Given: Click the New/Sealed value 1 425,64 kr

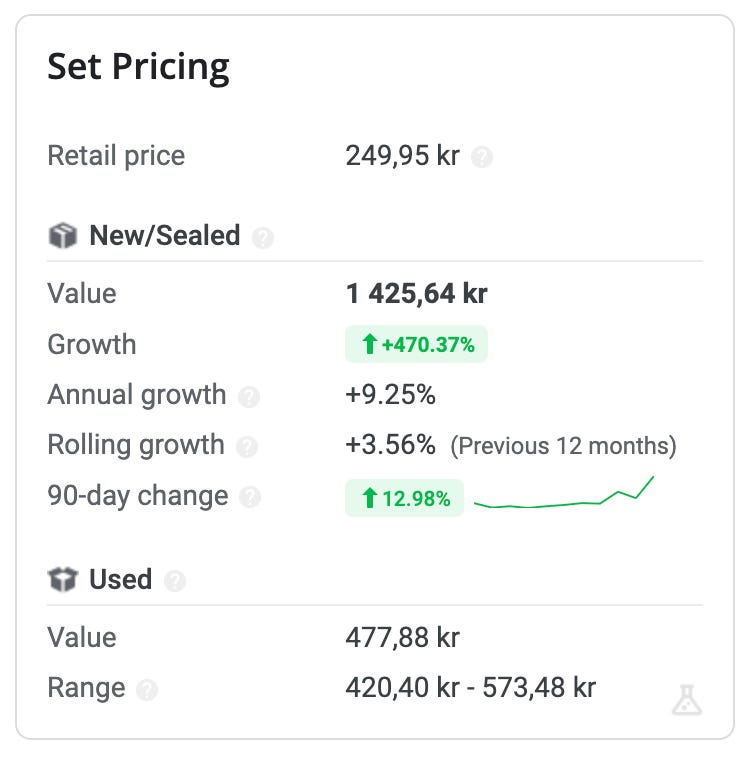Looking at the screenshot, I should [416, 294].
